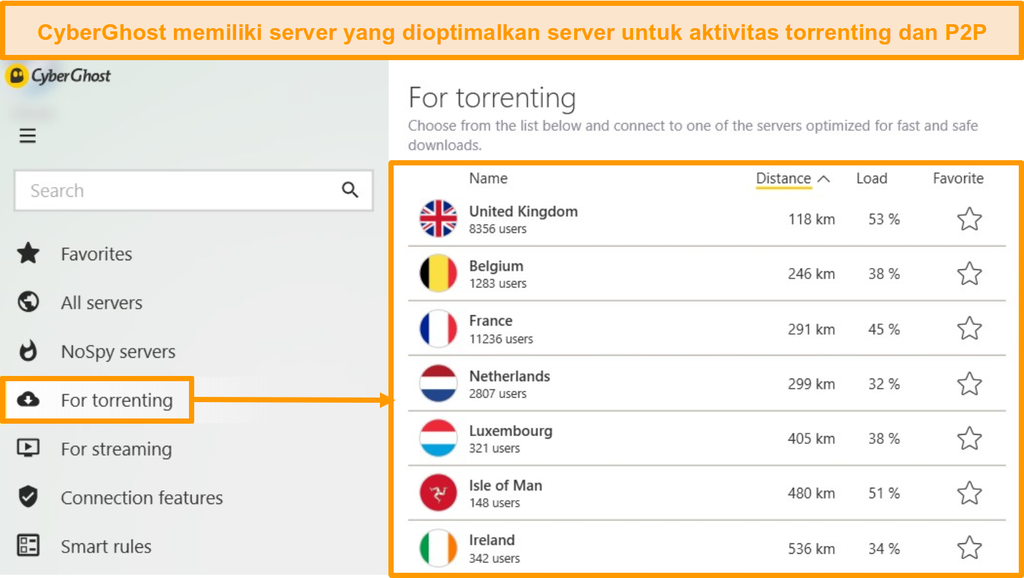Click the 53 % load value

point(884,219)
